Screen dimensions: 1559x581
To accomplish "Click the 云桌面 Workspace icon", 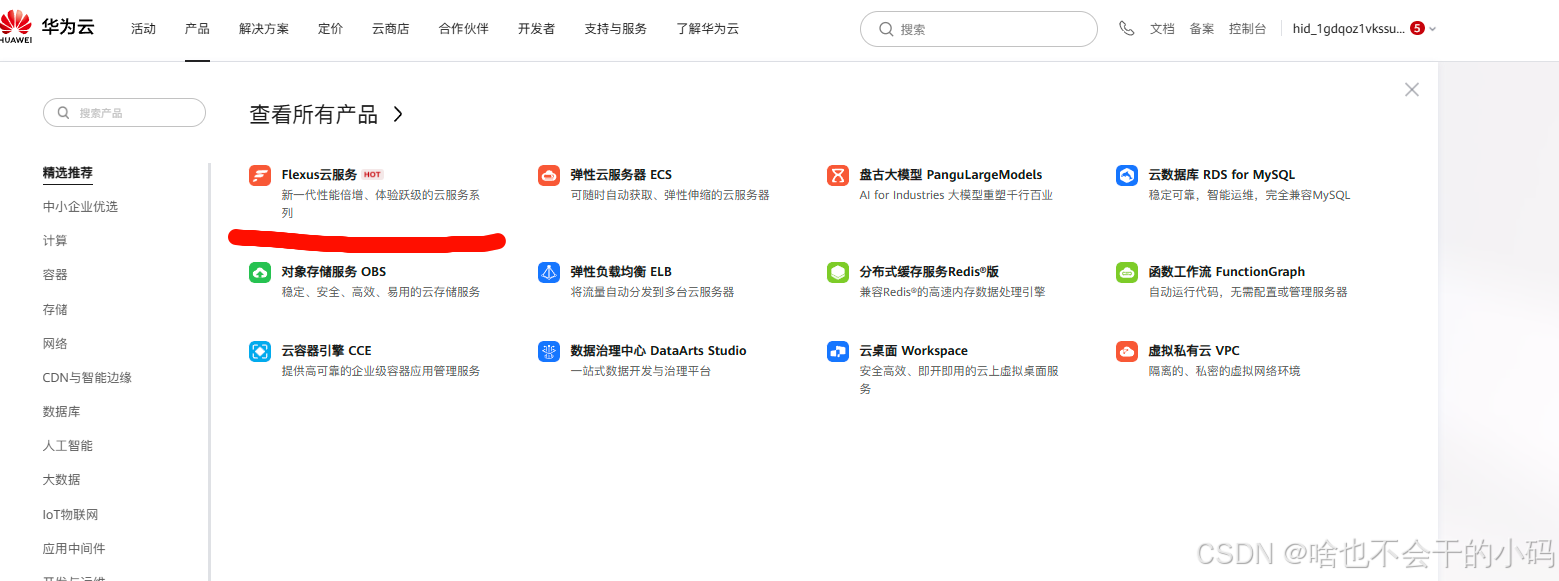I will point(838,351).
